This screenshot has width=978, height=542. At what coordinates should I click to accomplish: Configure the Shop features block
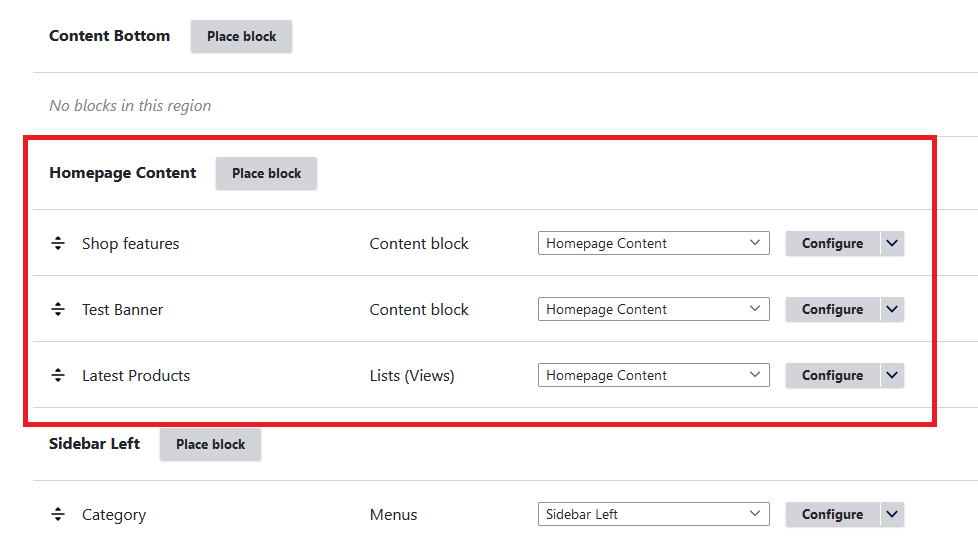point(832,243)
